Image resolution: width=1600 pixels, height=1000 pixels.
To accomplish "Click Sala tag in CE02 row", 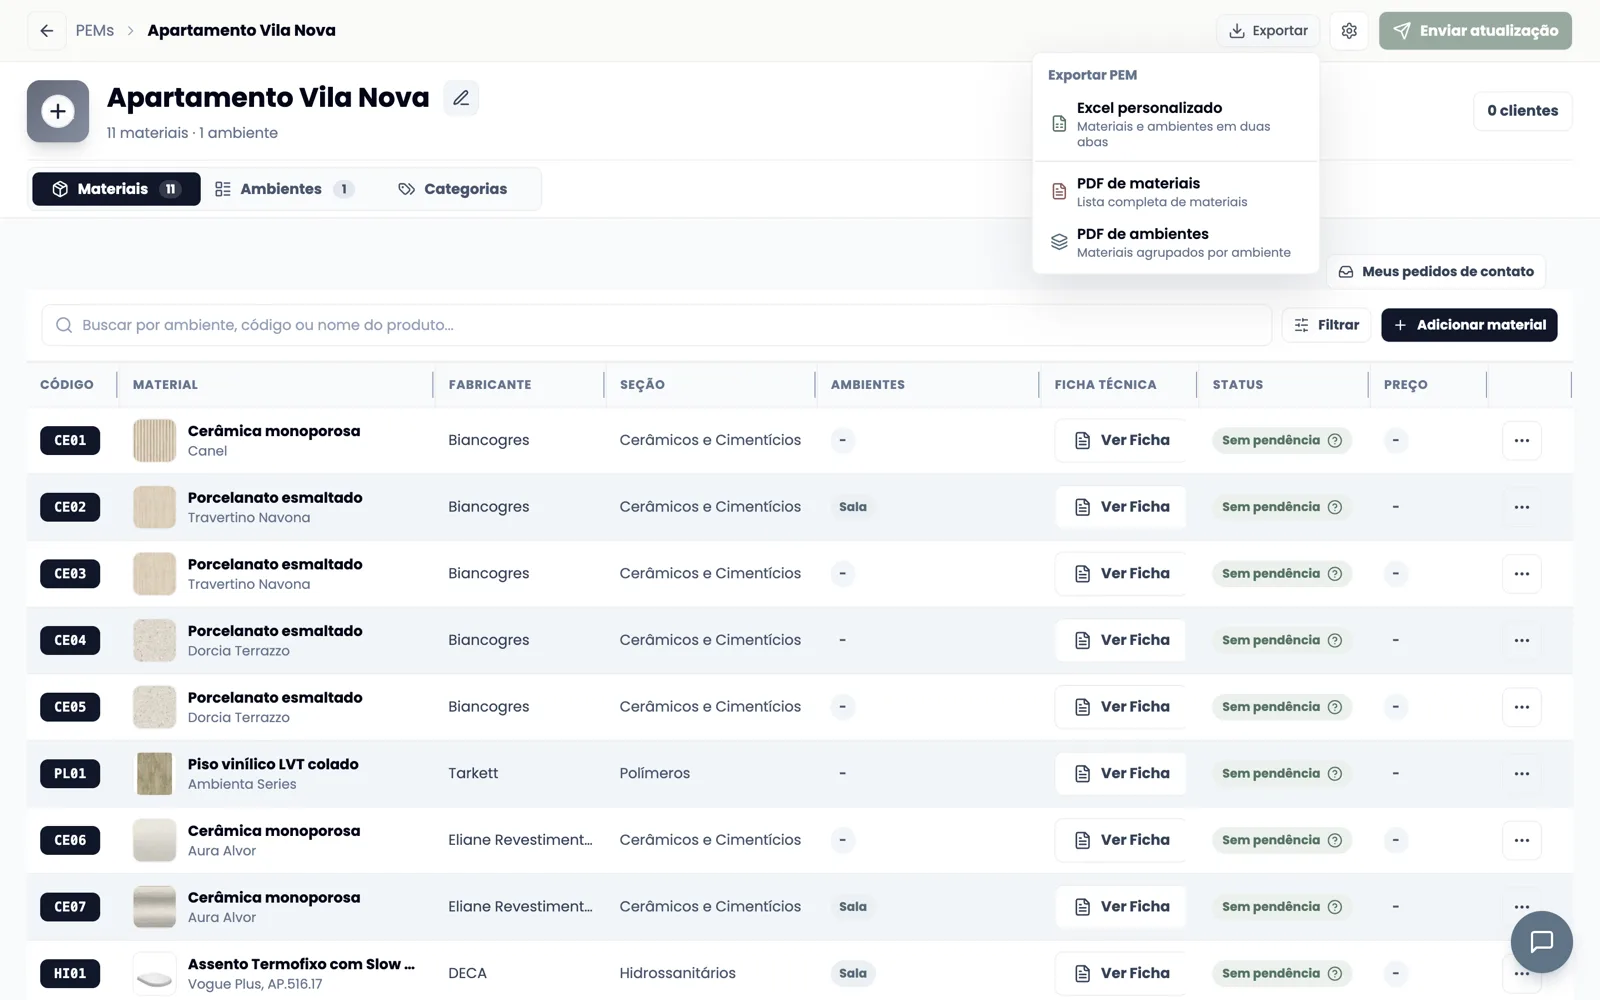I will [x=853, y=507].
